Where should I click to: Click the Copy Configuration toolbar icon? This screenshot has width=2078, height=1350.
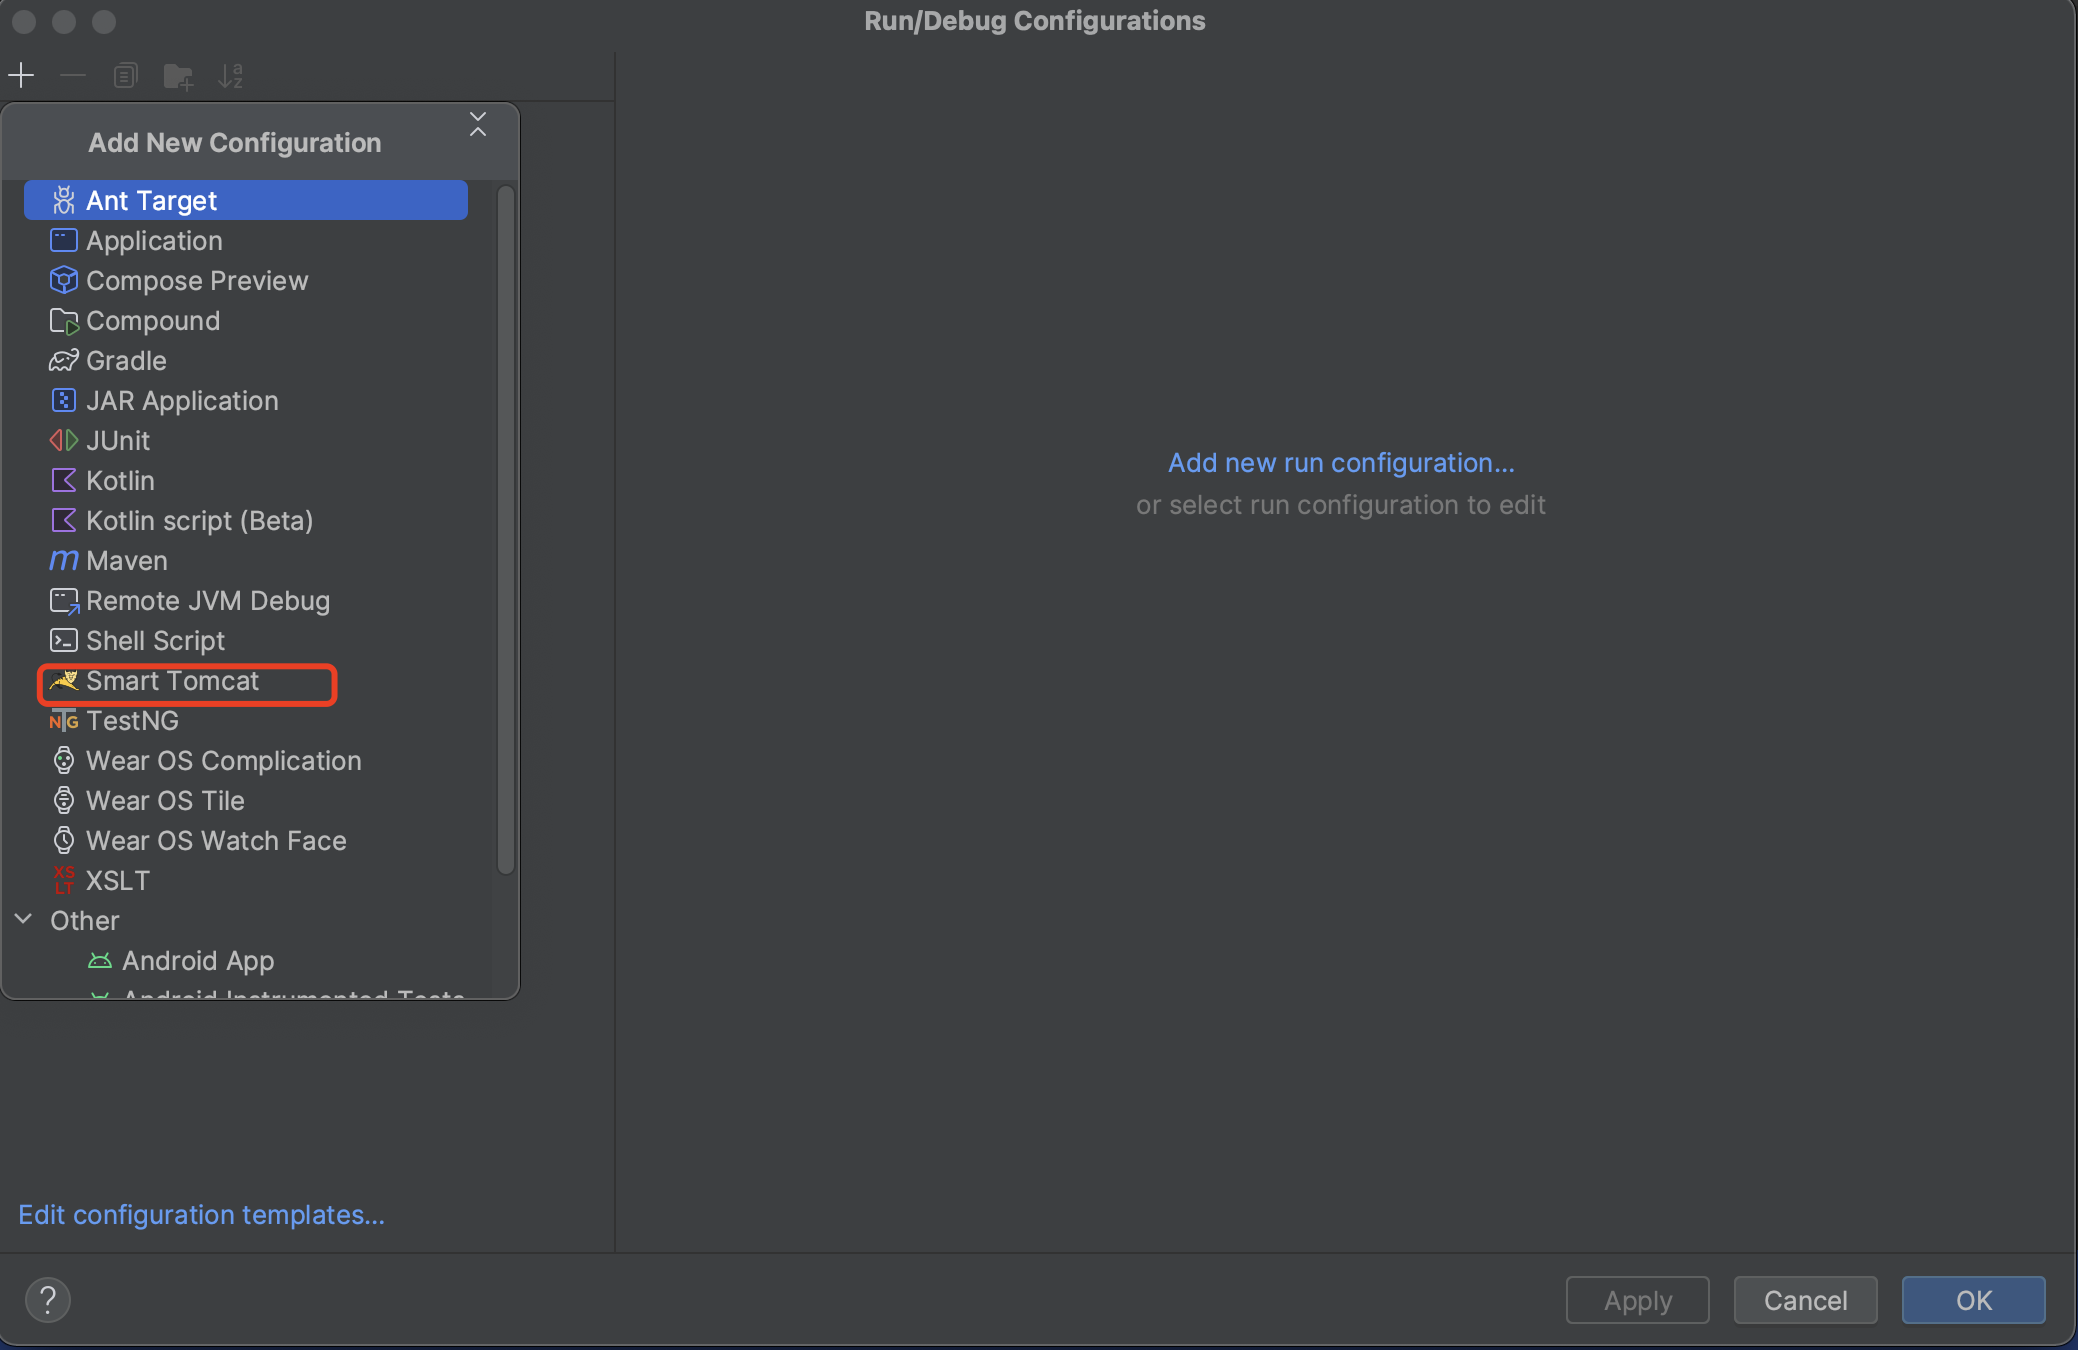click(125, 76)
